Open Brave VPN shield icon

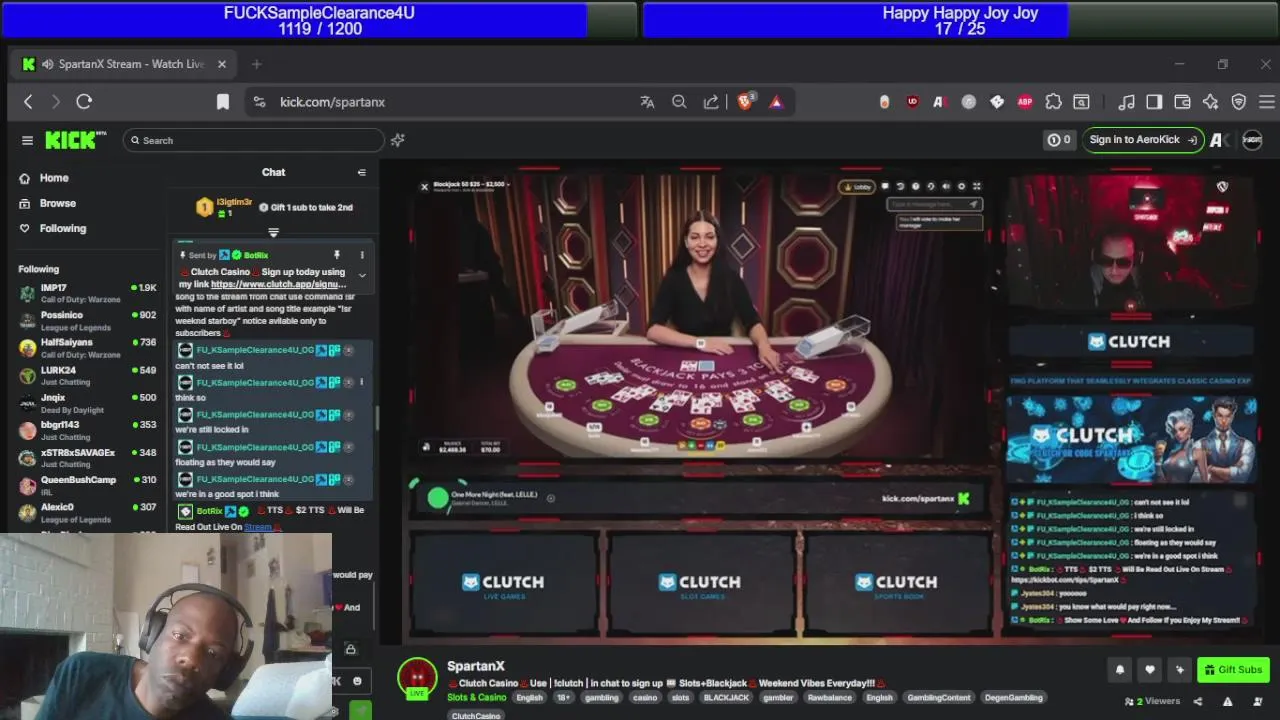1238,102
